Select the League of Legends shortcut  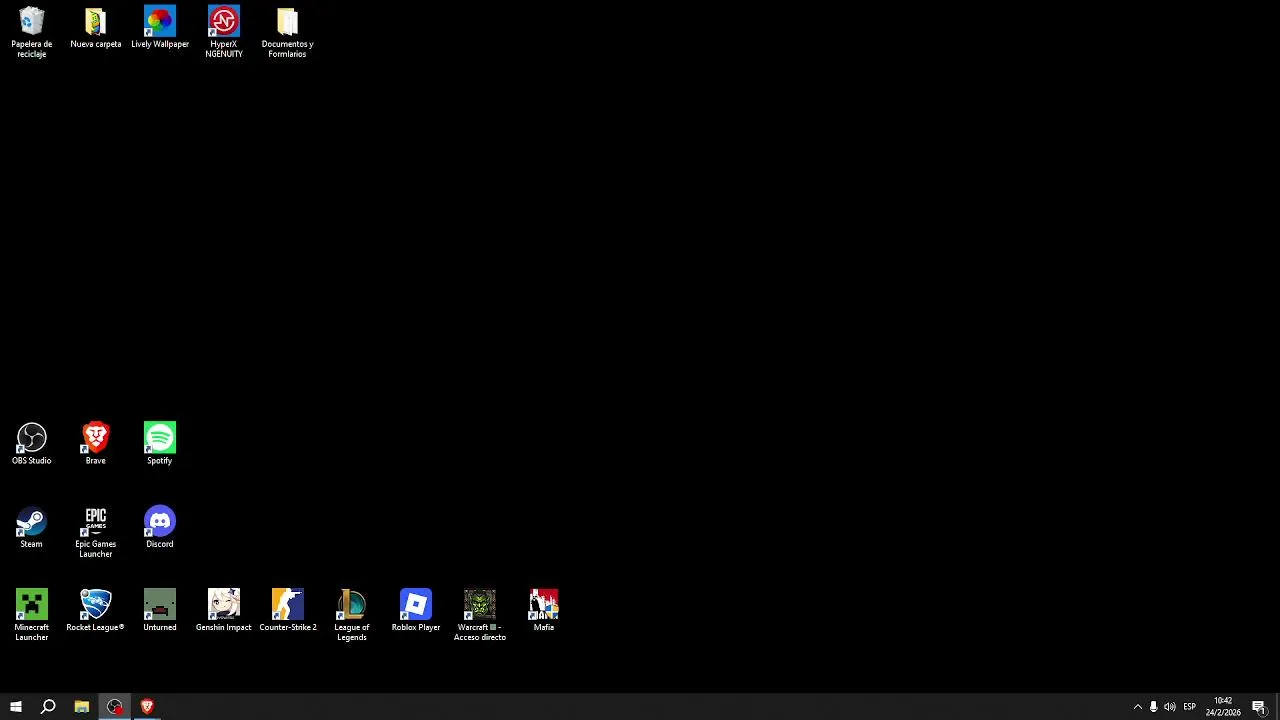[x=352, y=615]
